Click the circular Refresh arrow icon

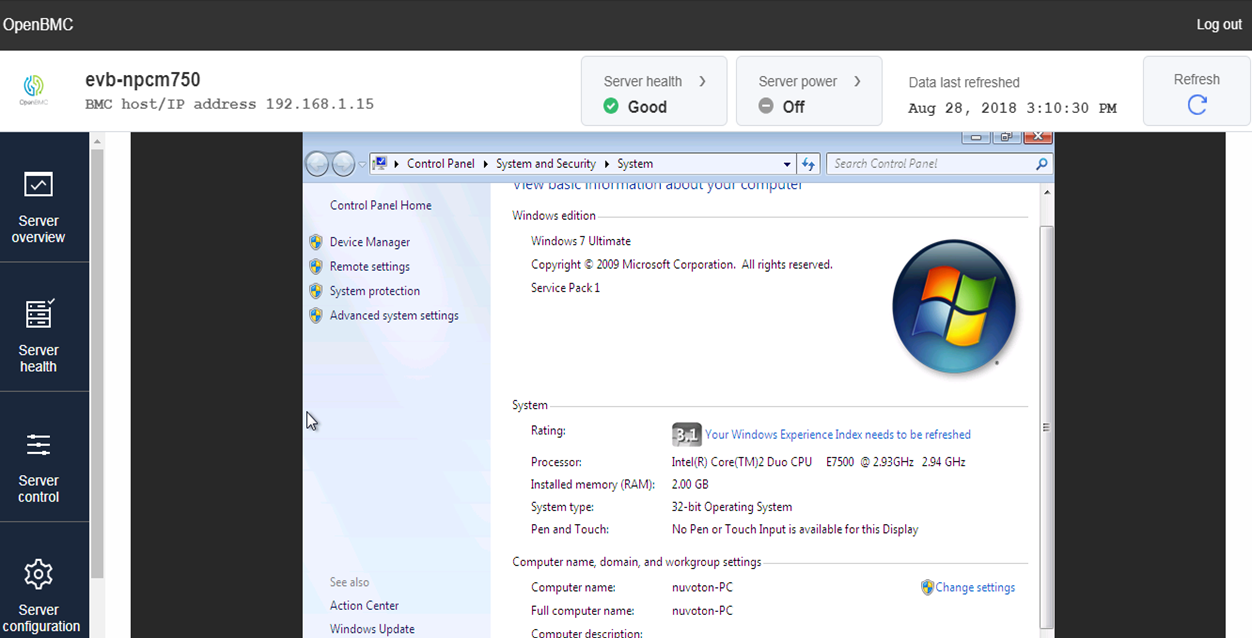coord(1196,105)
